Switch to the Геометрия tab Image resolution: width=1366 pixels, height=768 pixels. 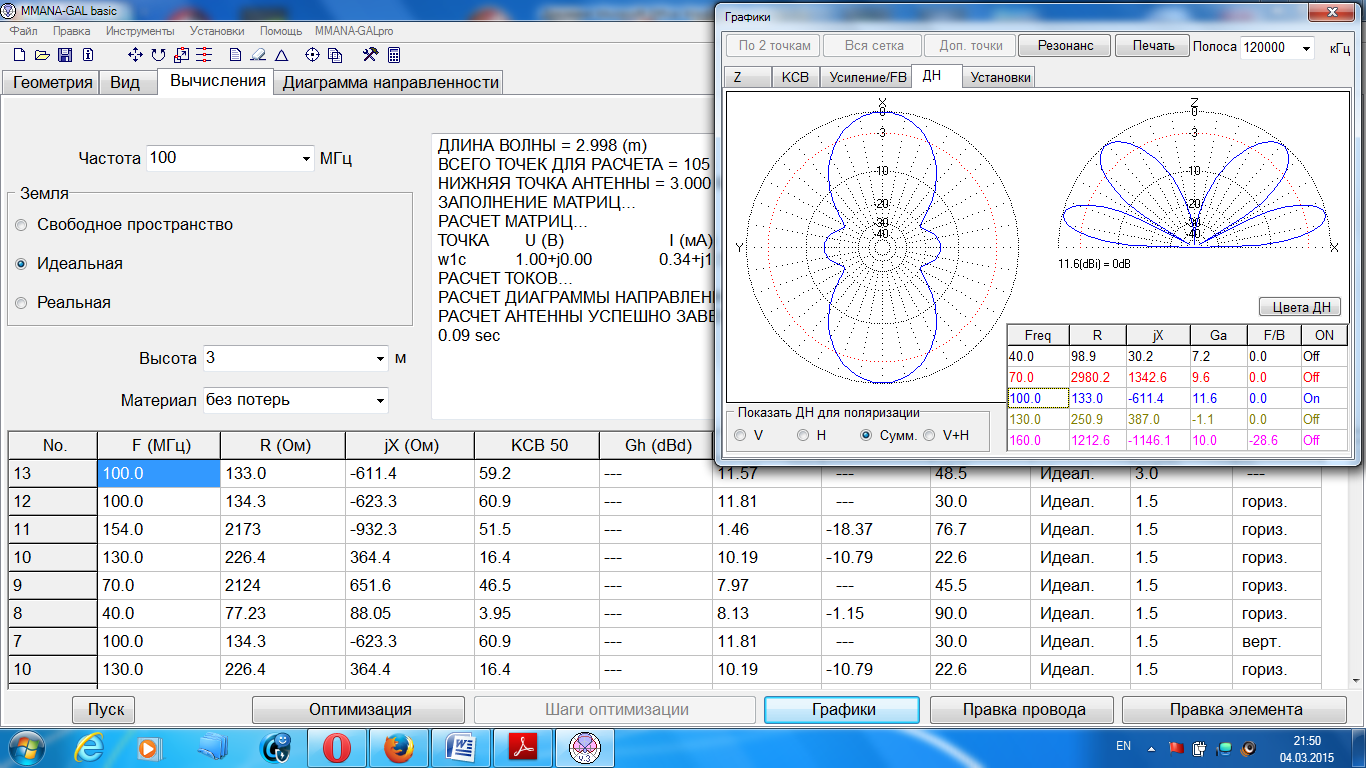coord(52,83)
